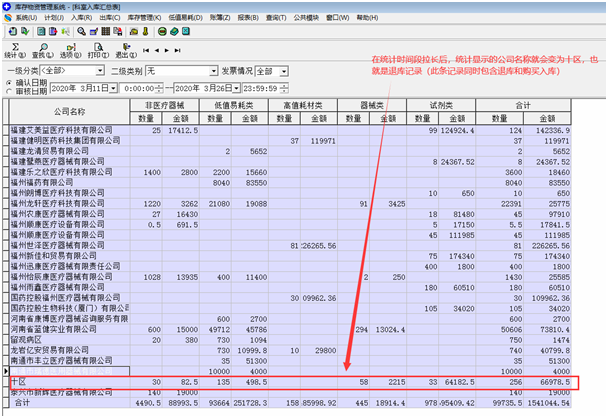
Task: Open the 入库(R) menu
Action: click(x=81, y=18)
